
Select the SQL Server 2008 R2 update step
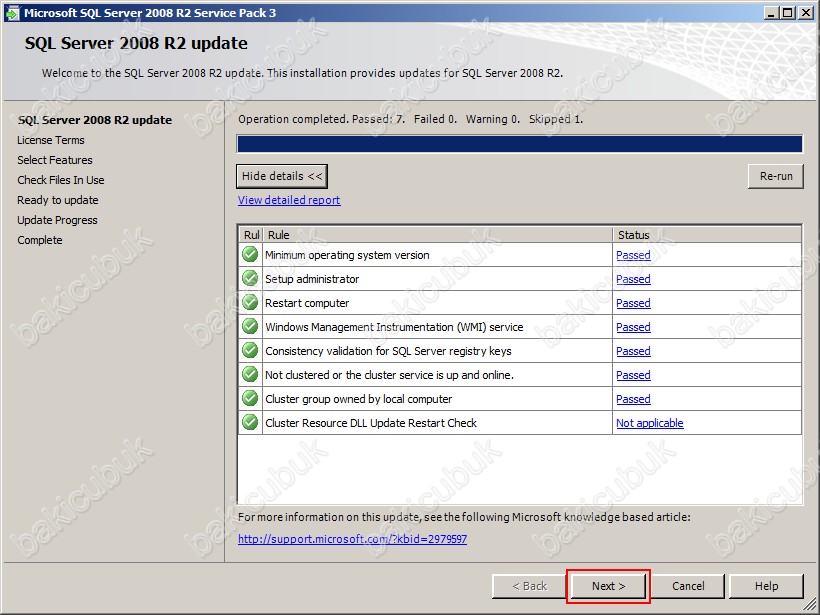(95, 120)
